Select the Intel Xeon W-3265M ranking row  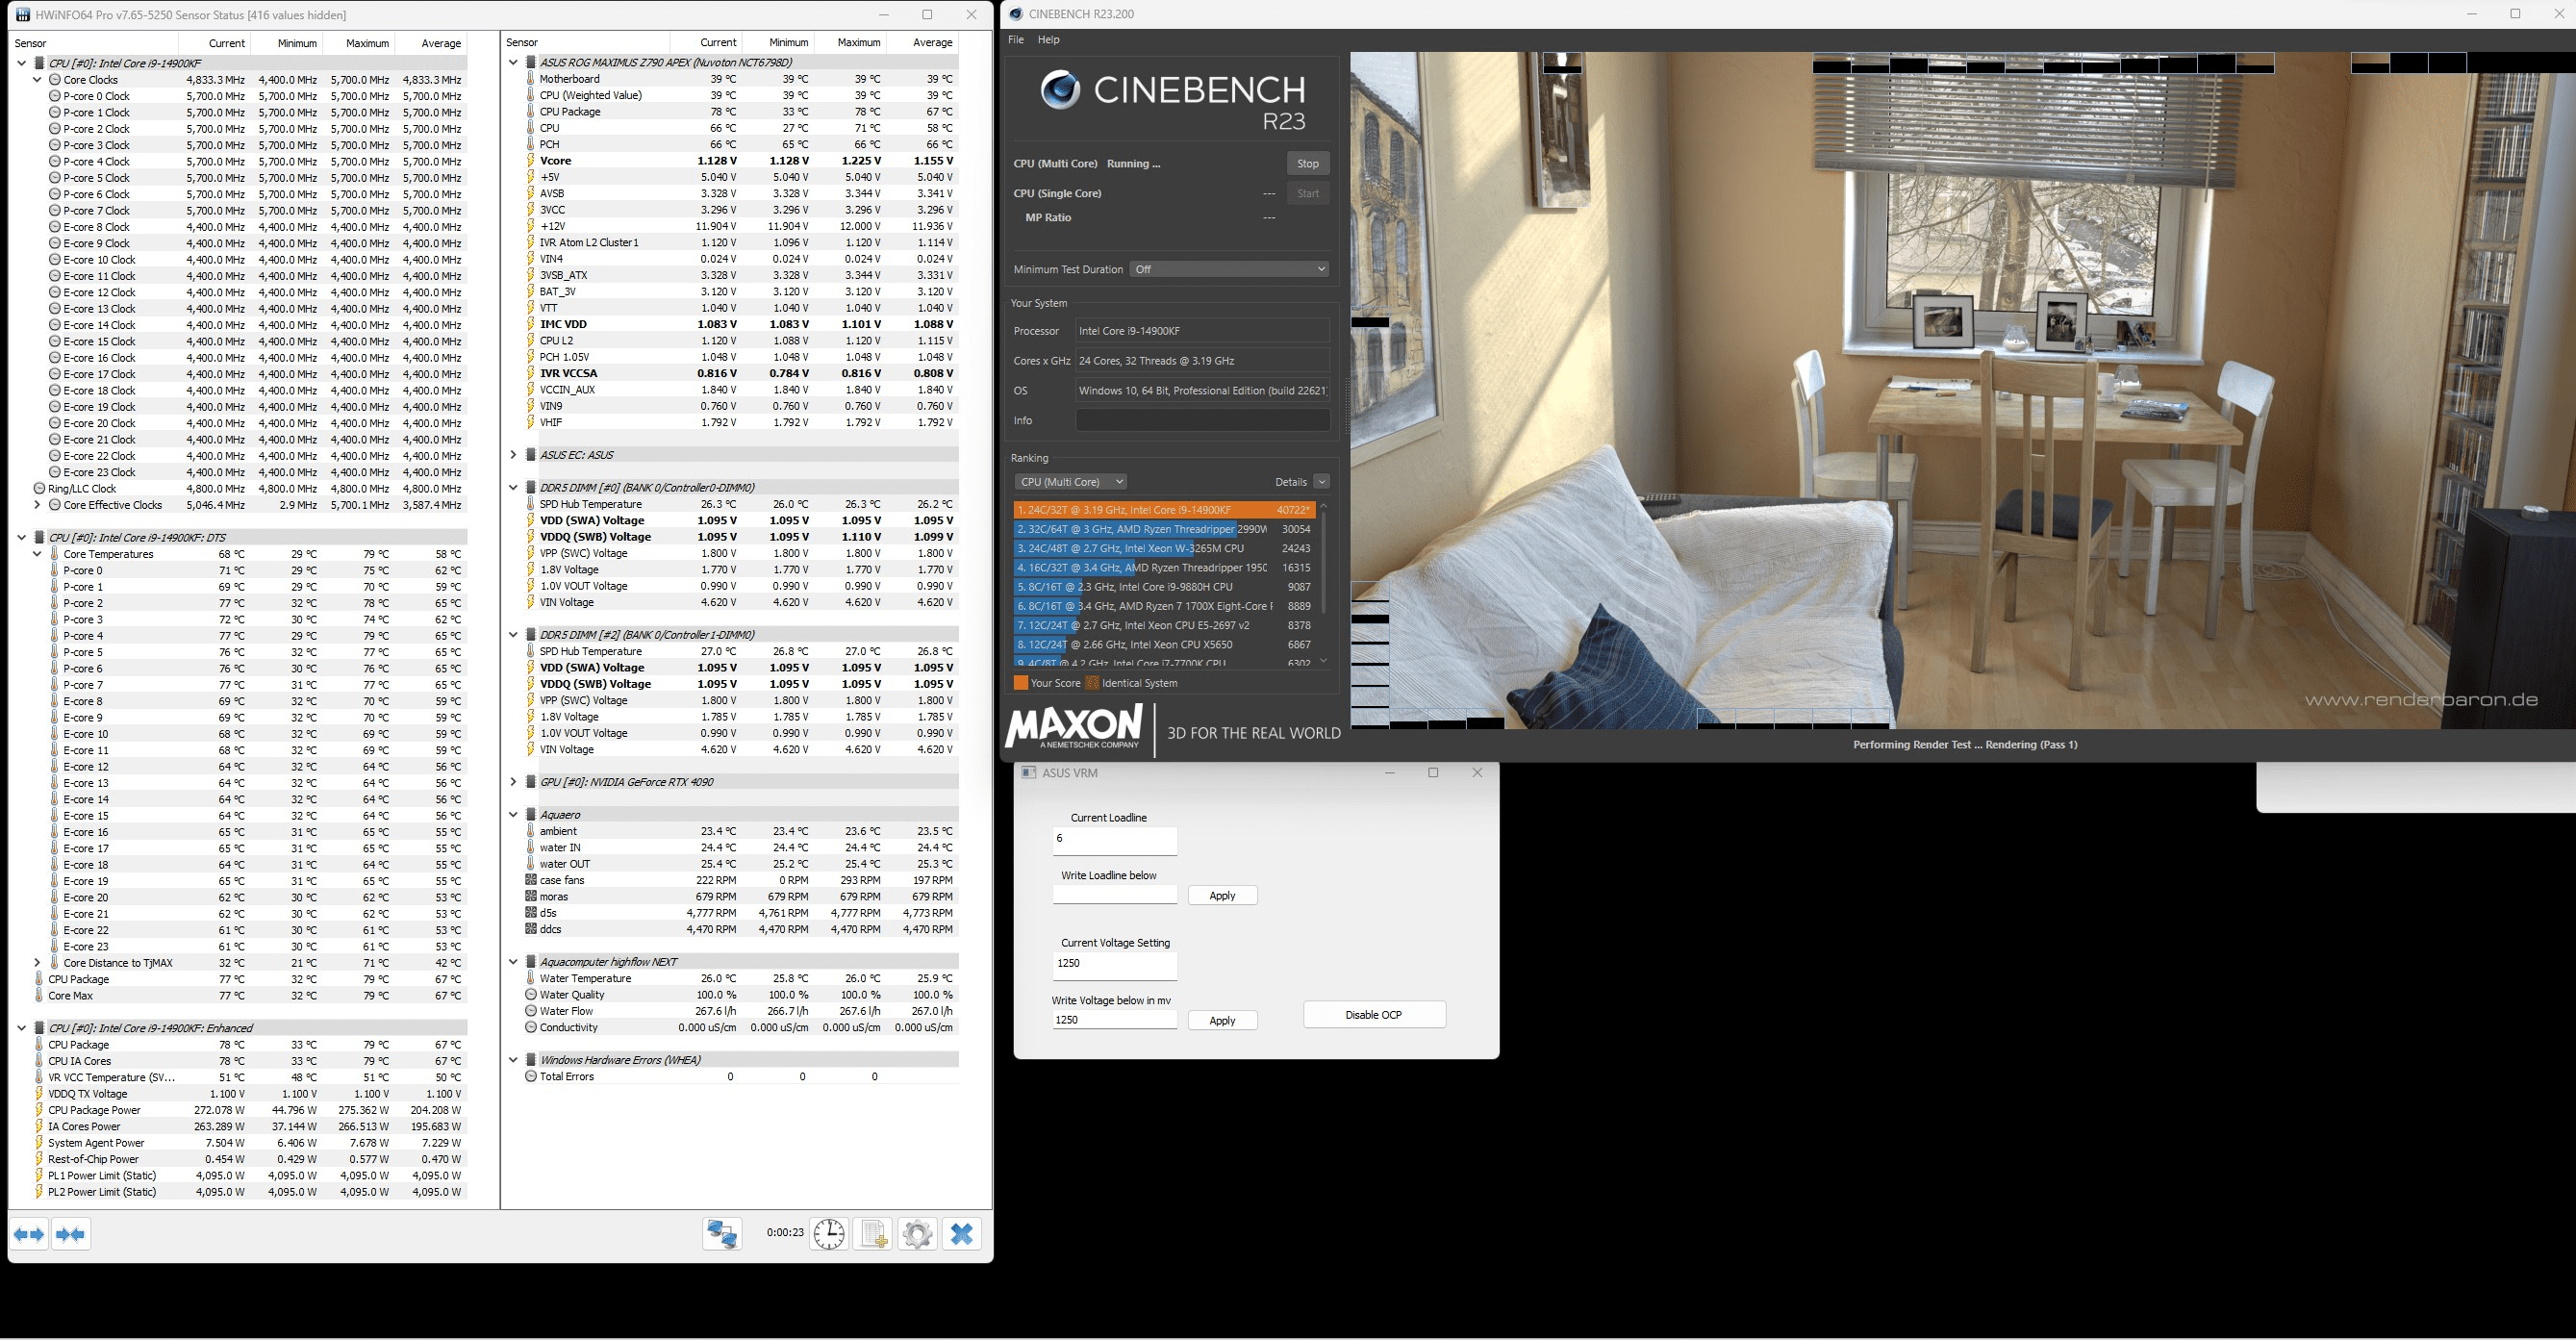(x=1164, y=548)
